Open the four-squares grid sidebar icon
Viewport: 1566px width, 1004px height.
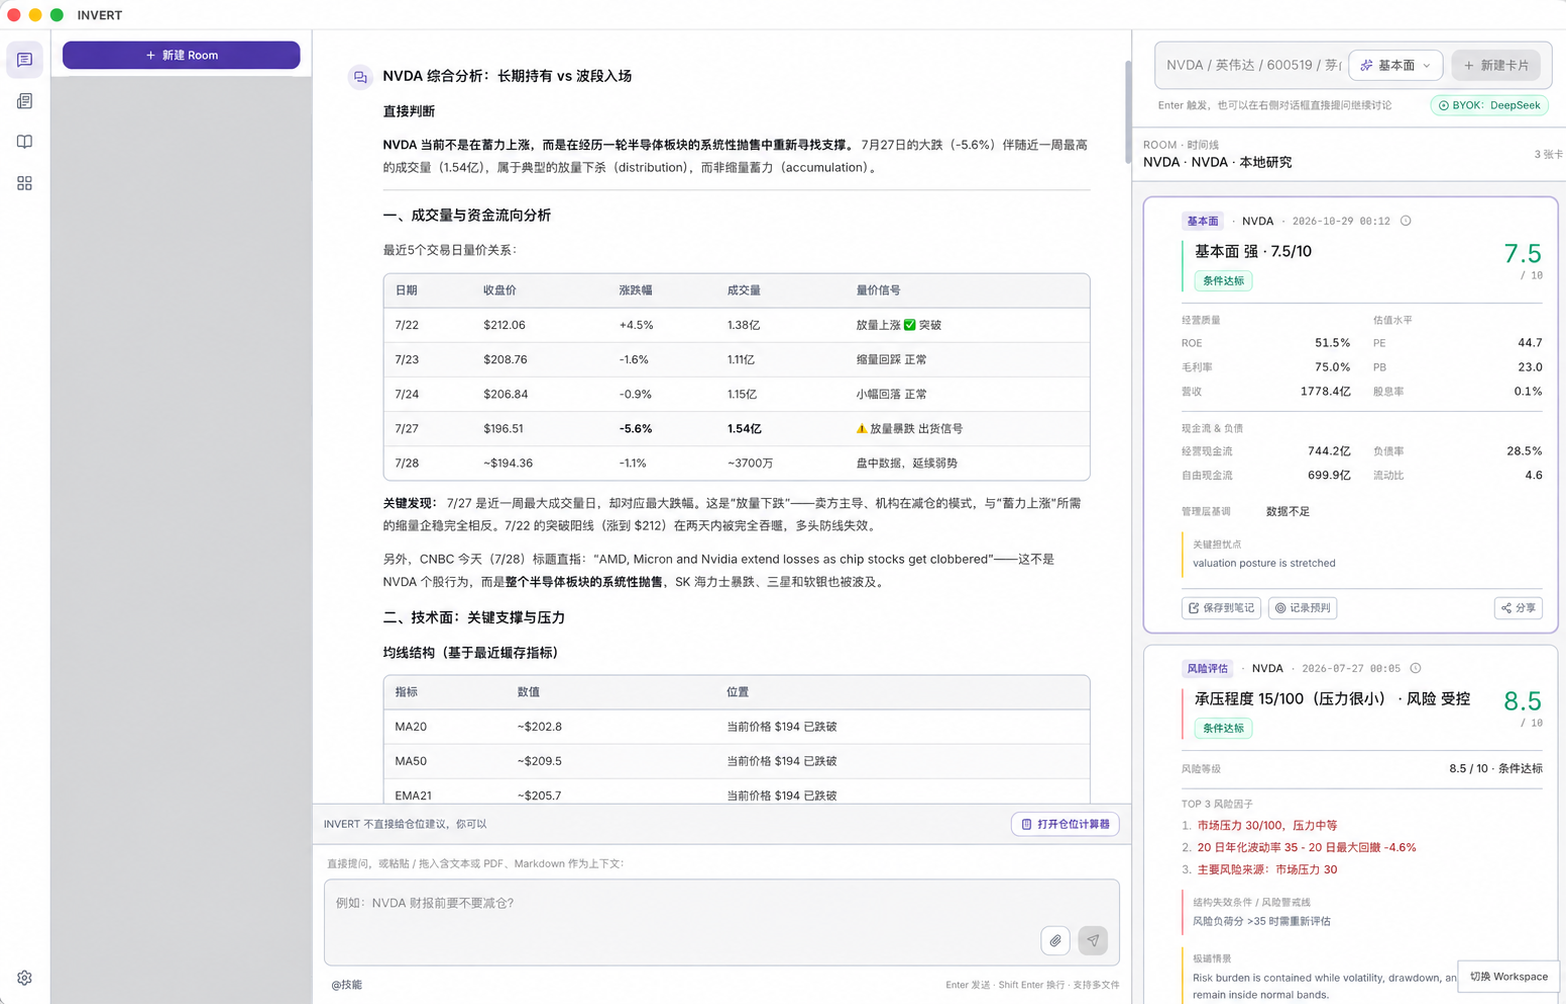pos(25,183)
